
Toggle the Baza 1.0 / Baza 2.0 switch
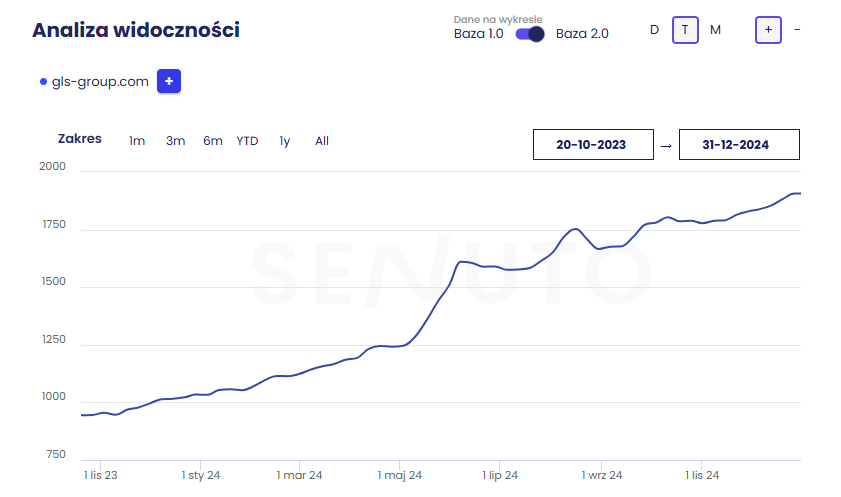click(x=529, y=34)
